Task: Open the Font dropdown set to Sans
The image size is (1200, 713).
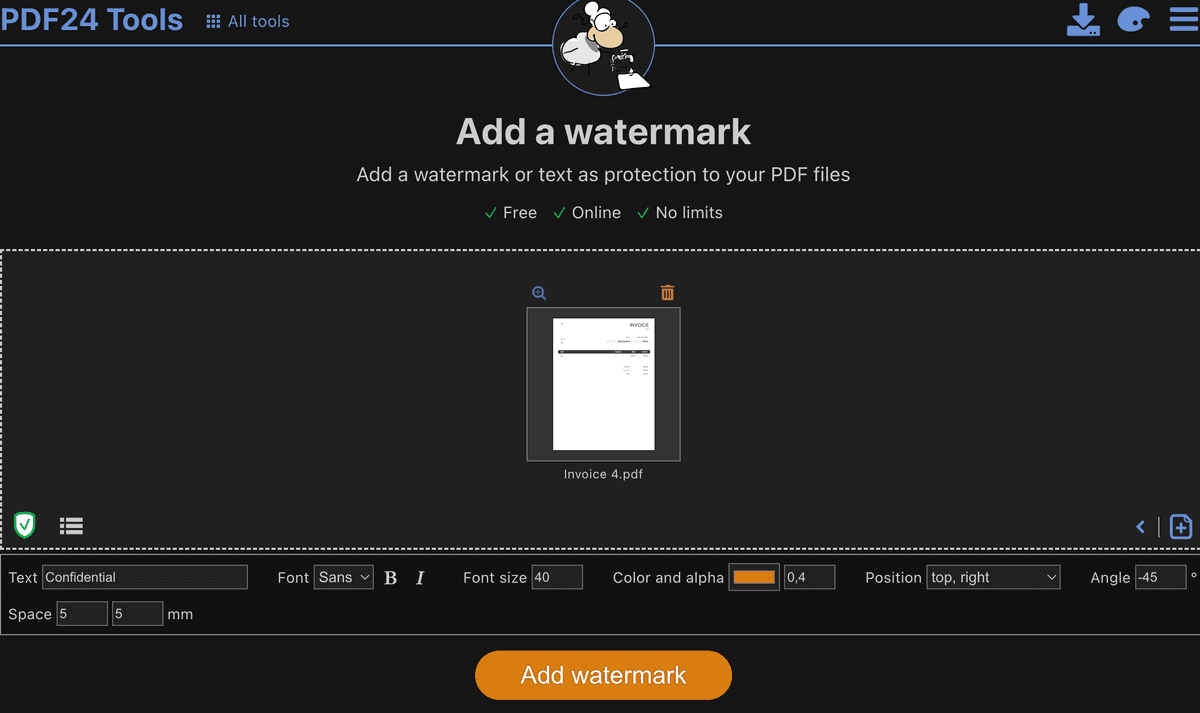Action: tap(343, 577)
